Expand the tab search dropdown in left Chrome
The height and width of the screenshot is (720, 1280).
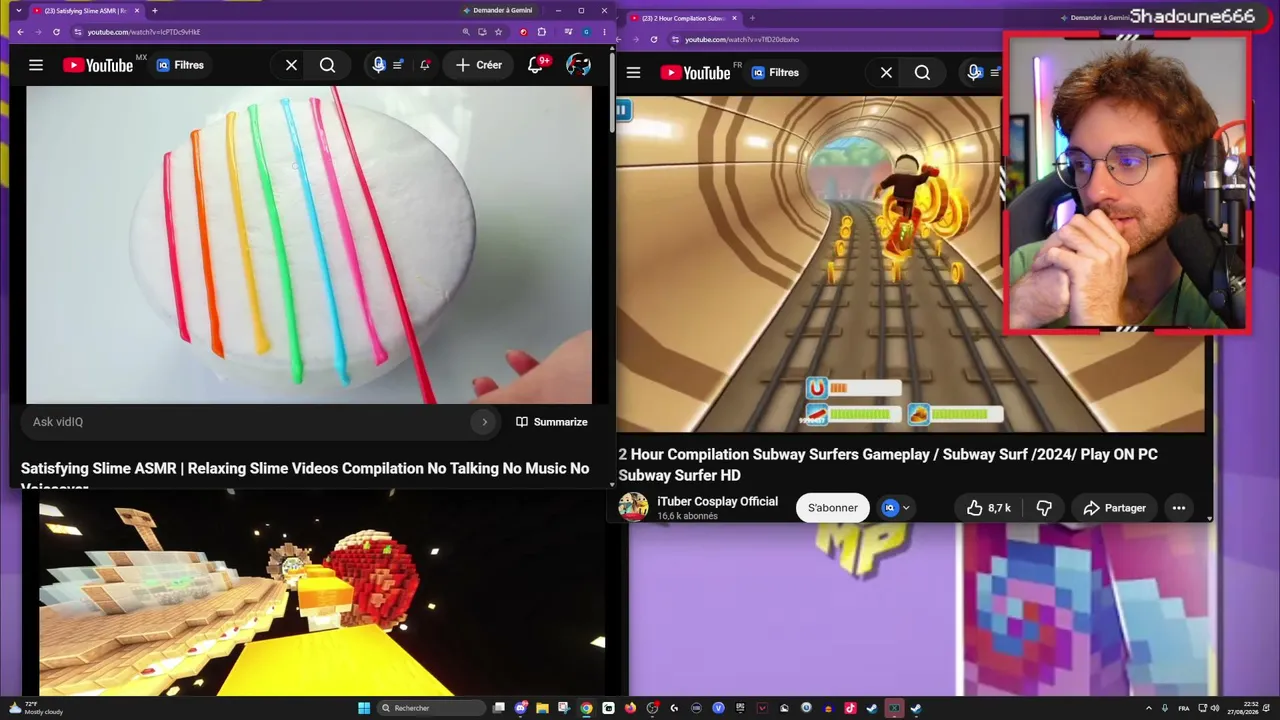pos(18,11)
